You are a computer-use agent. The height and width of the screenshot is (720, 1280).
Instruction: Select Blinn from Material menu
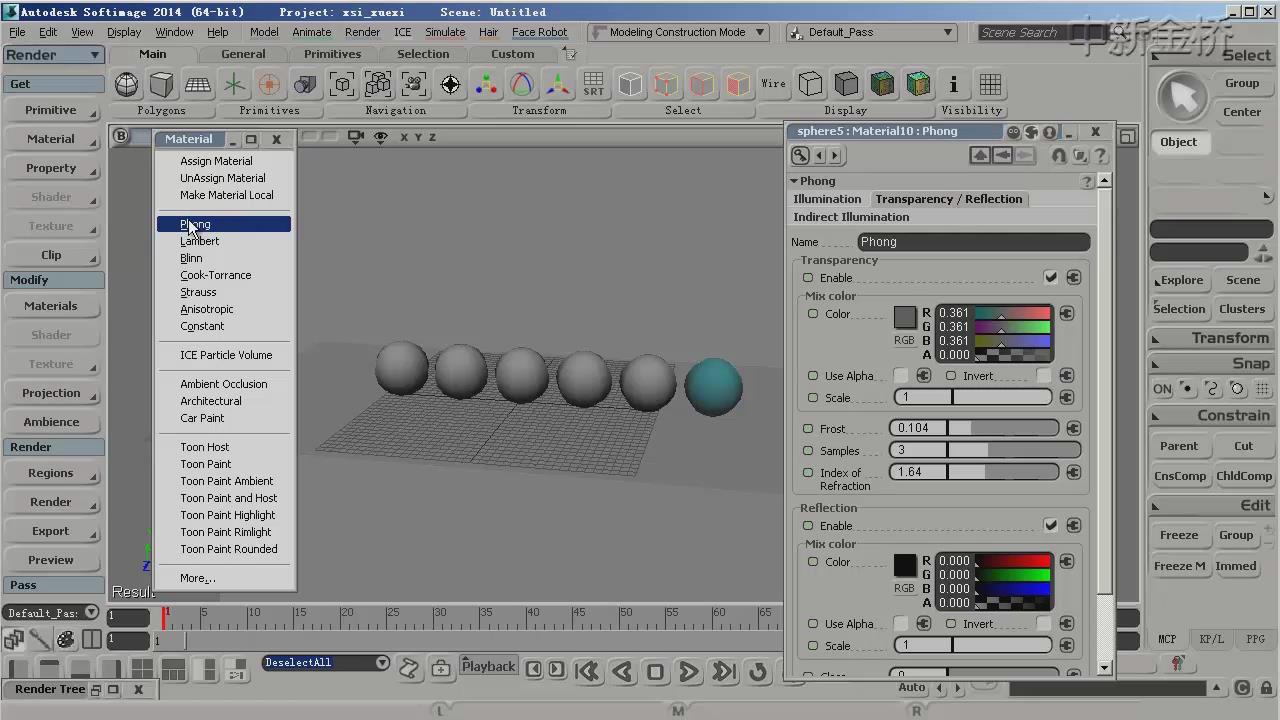point(191,258)
